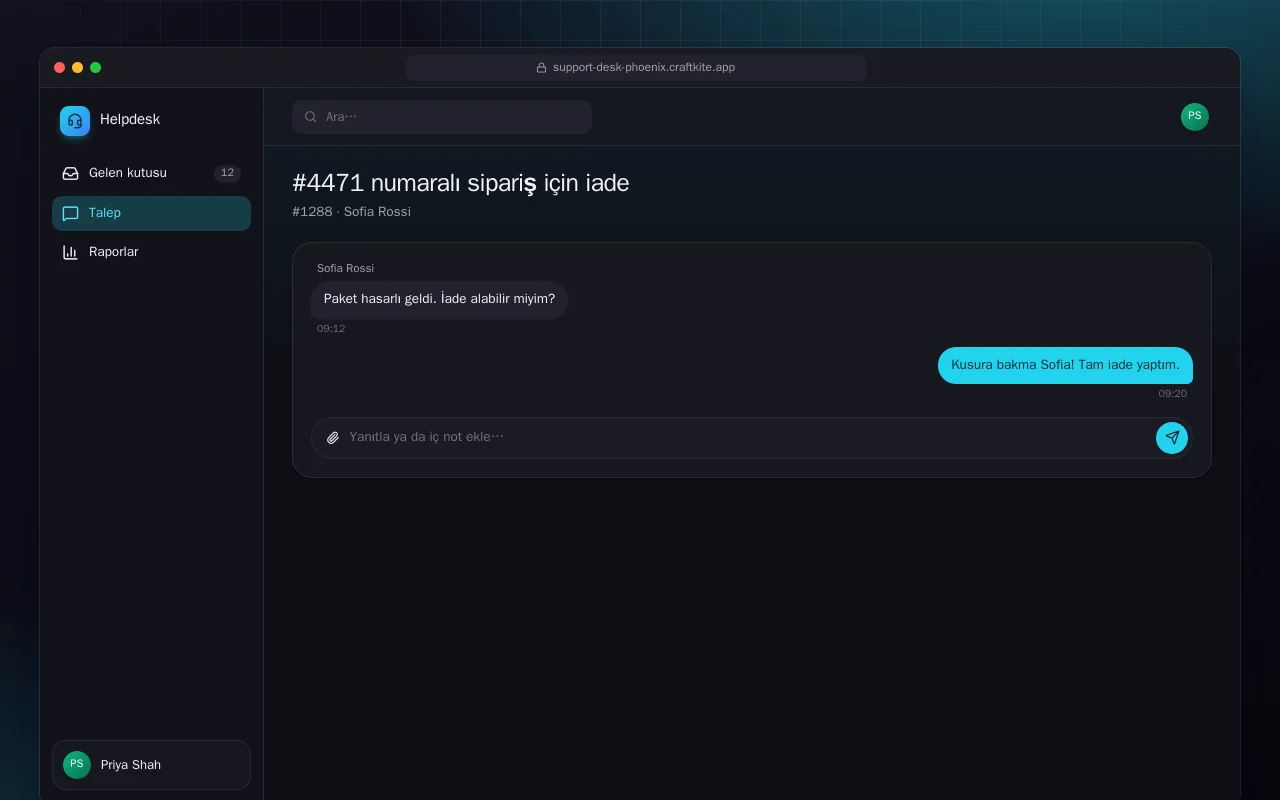Open Raporlar in the sidebar
This screenshot has width=1280, height=800.
tap(151, 252)
